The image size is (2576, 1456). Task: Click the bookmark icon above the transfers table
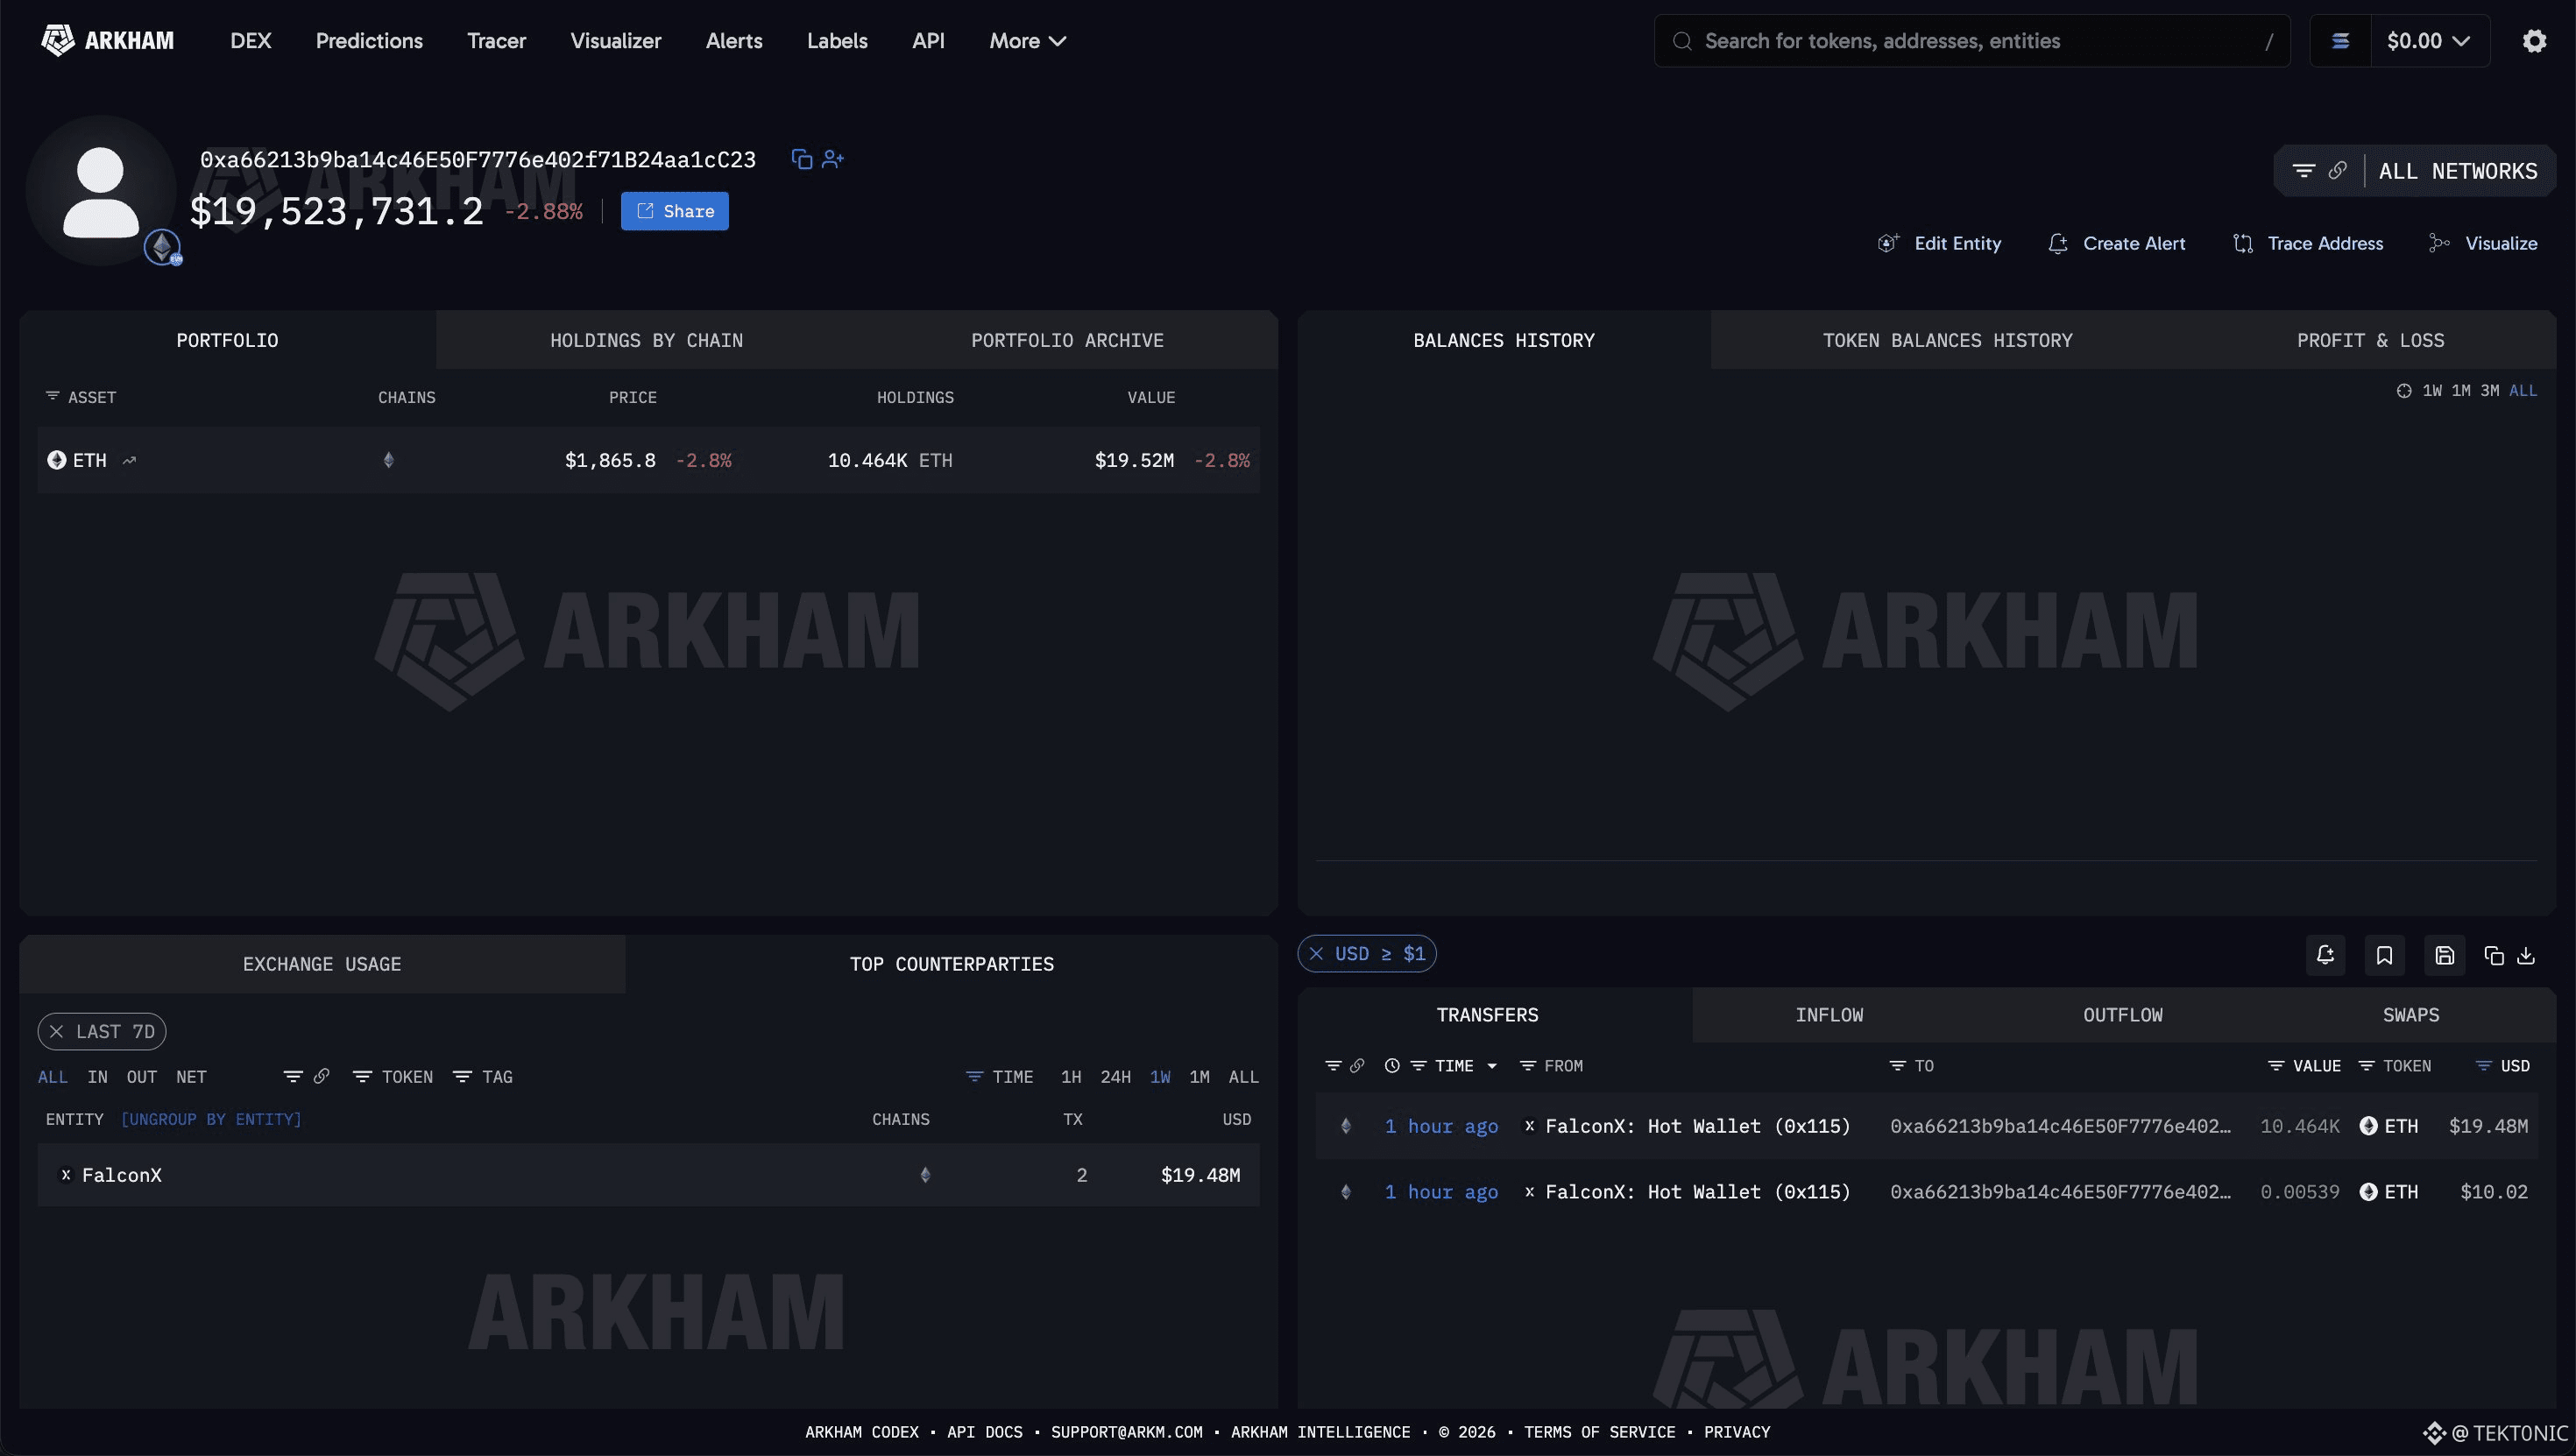(2385, 955)
